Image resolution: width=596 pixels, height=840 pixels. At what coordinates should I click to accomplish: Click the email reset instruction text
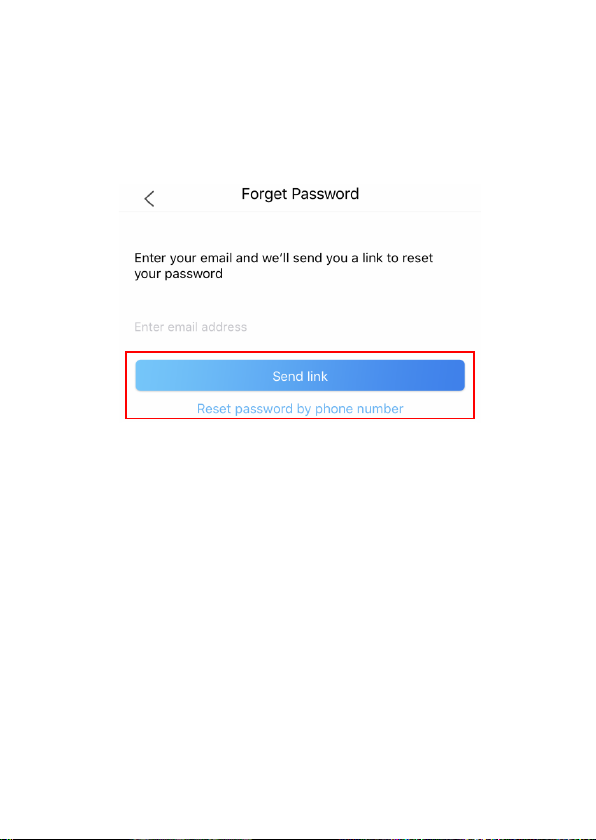(284, 266)
